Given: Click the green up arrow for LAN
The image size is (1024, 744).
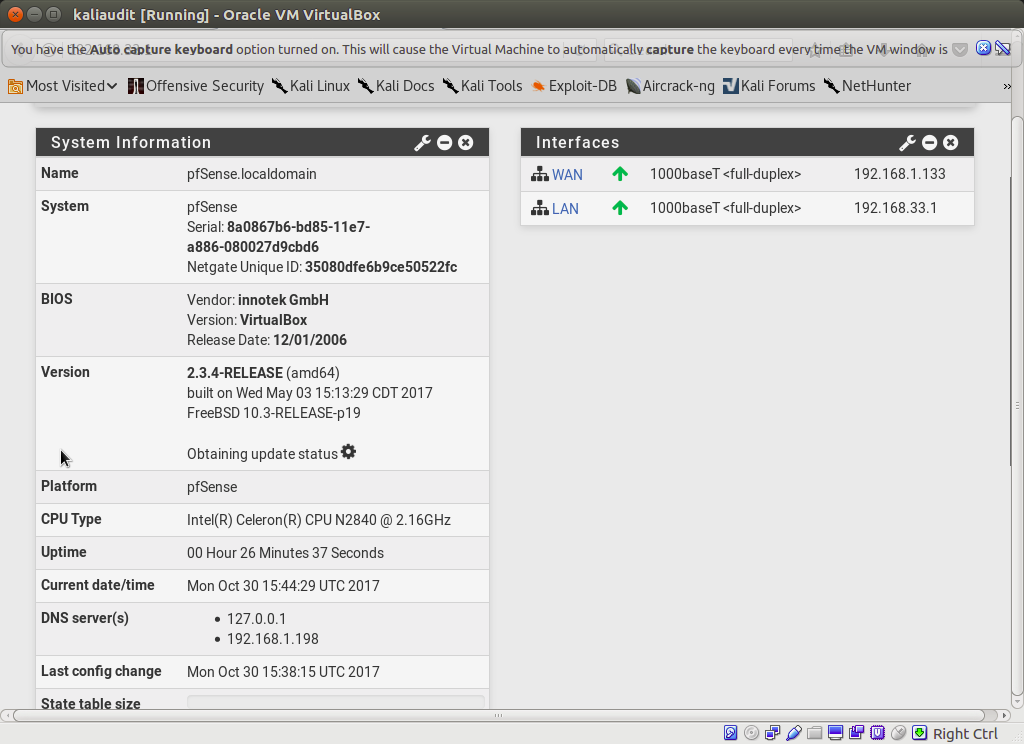Looking at the screenshot, I should 620,208.
